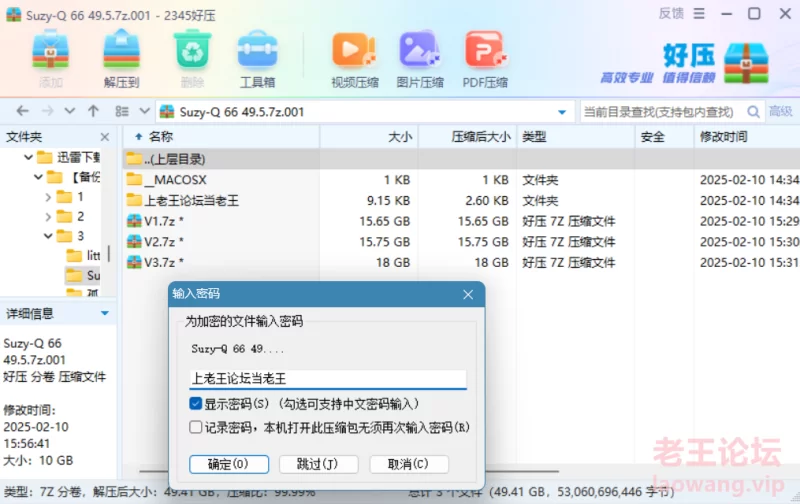Click the 好压 logo archive icon
The image size is (800, 504).
(746, 63)
